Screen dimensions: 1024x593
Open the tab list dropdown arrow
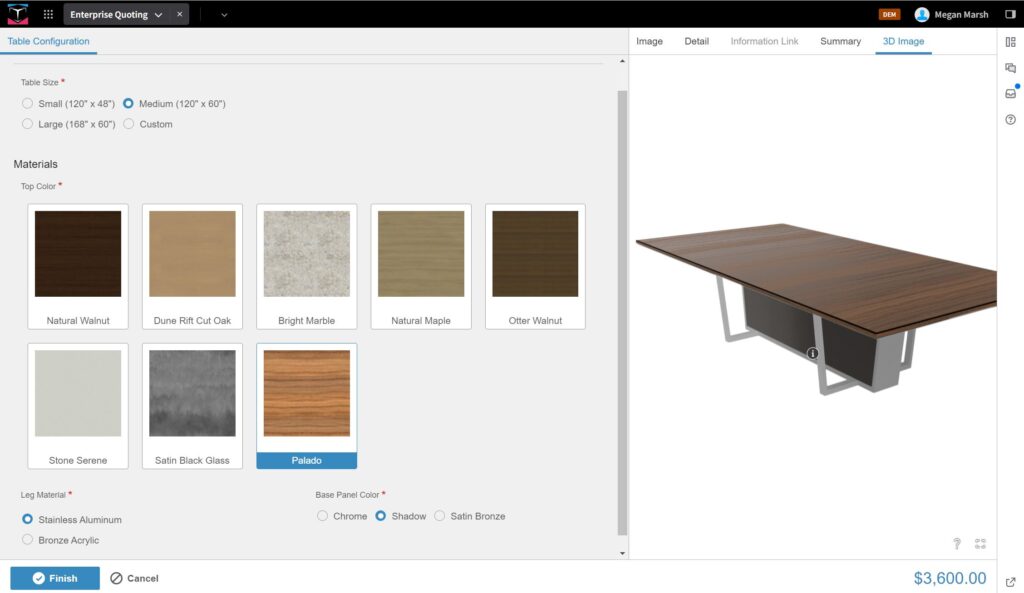(x=224, y=14)
